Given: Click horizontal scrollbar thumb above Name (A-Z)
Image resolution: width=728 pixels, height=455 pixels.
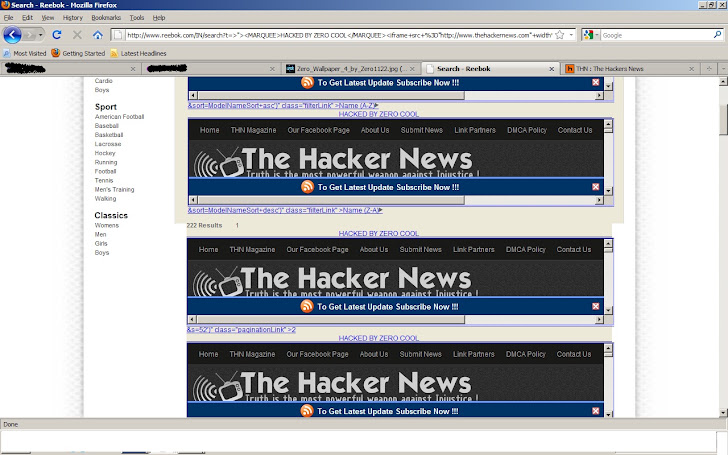Looking at the screenshot, I should coord(331,95).
